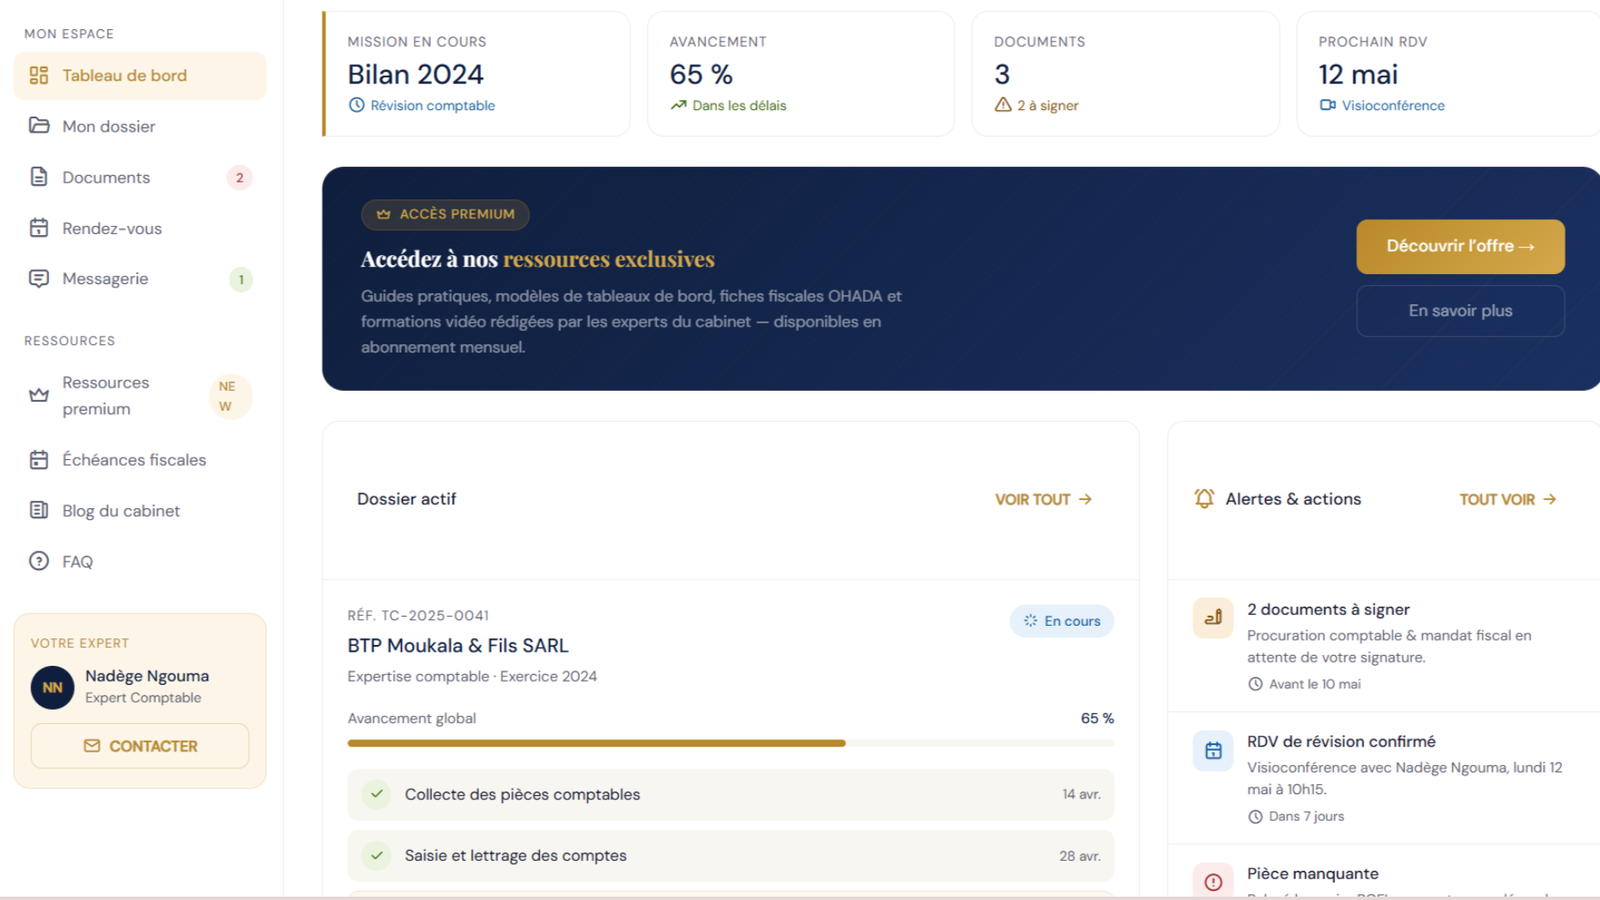Open the RDV de révision confirmé alert

pos(1384,778)
